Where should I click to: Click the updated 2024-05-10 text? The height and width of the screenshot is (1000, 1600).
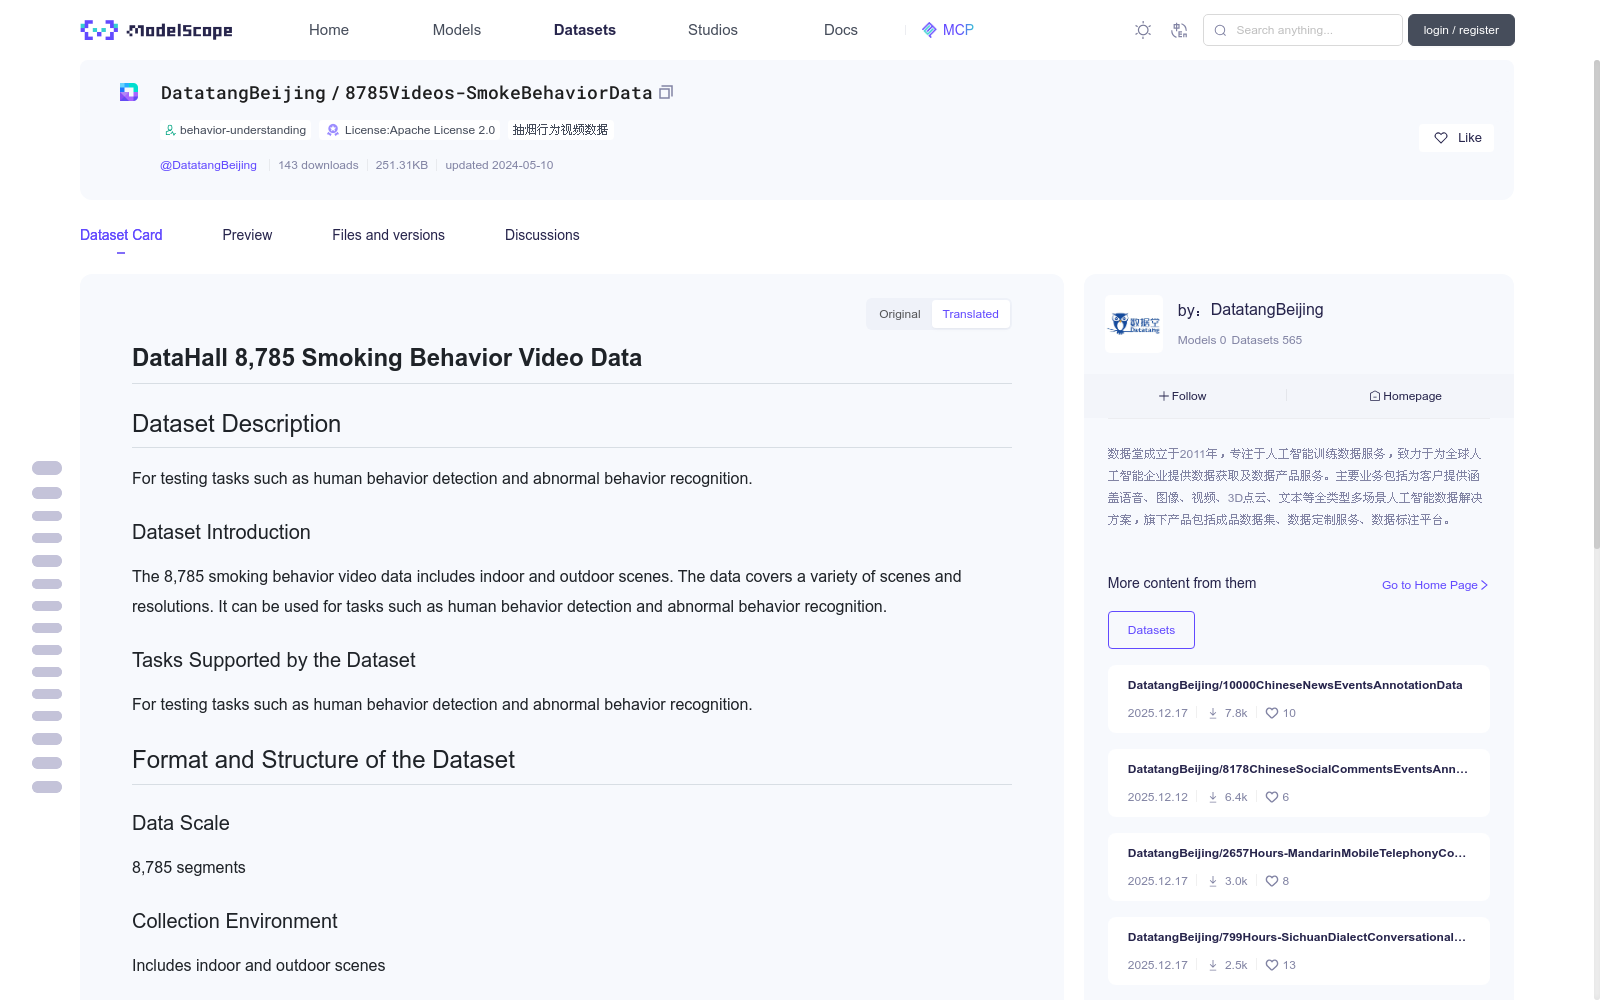(x=499, y=165)
